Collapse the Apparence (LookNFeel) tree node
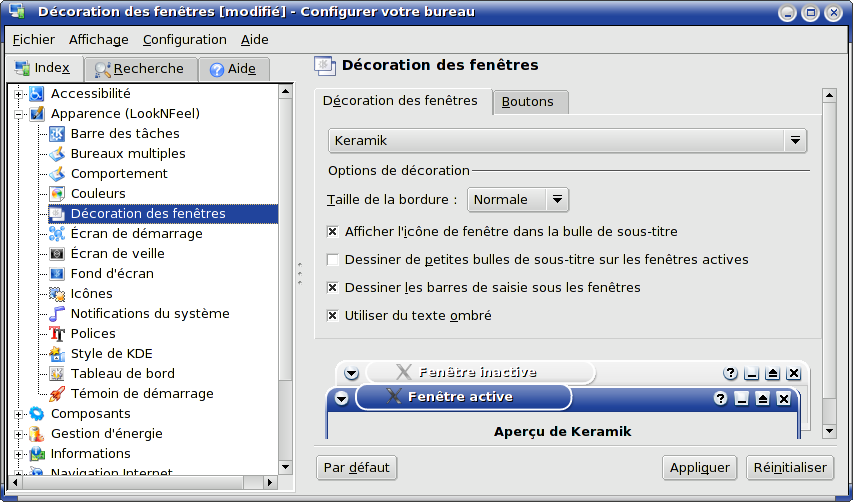 point(18,114)
